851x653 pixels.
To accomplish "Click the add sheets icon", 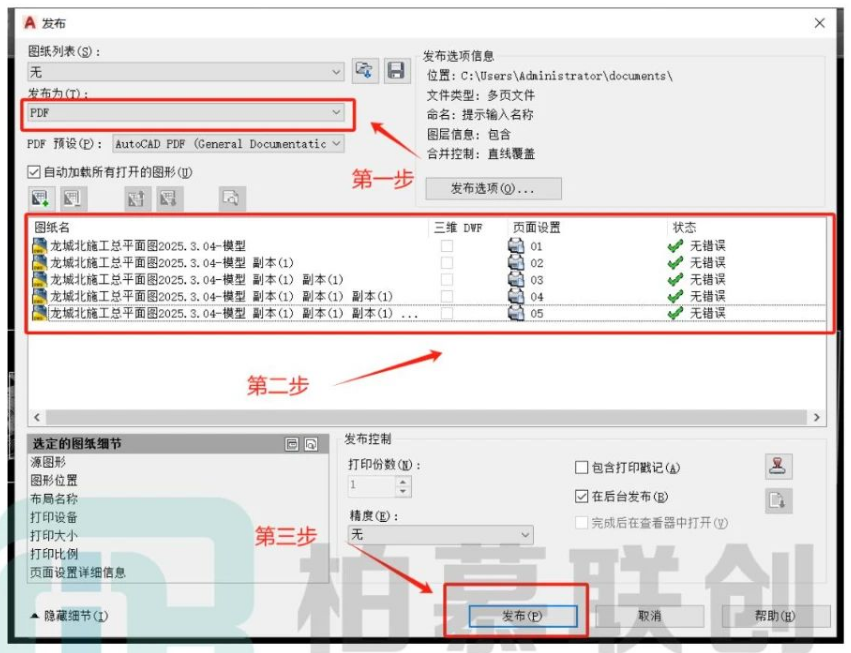I will pos(41,198).
